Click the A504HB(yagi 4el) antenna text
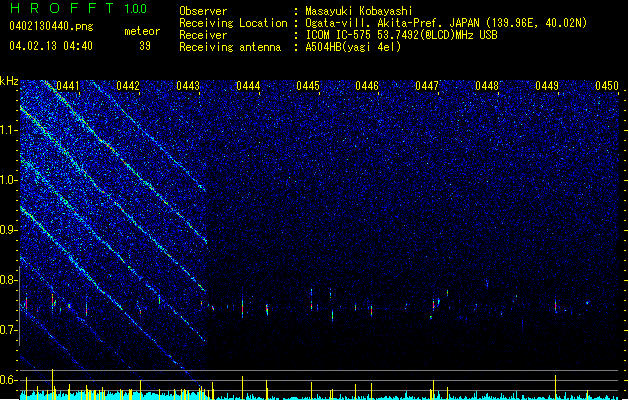 353,47
